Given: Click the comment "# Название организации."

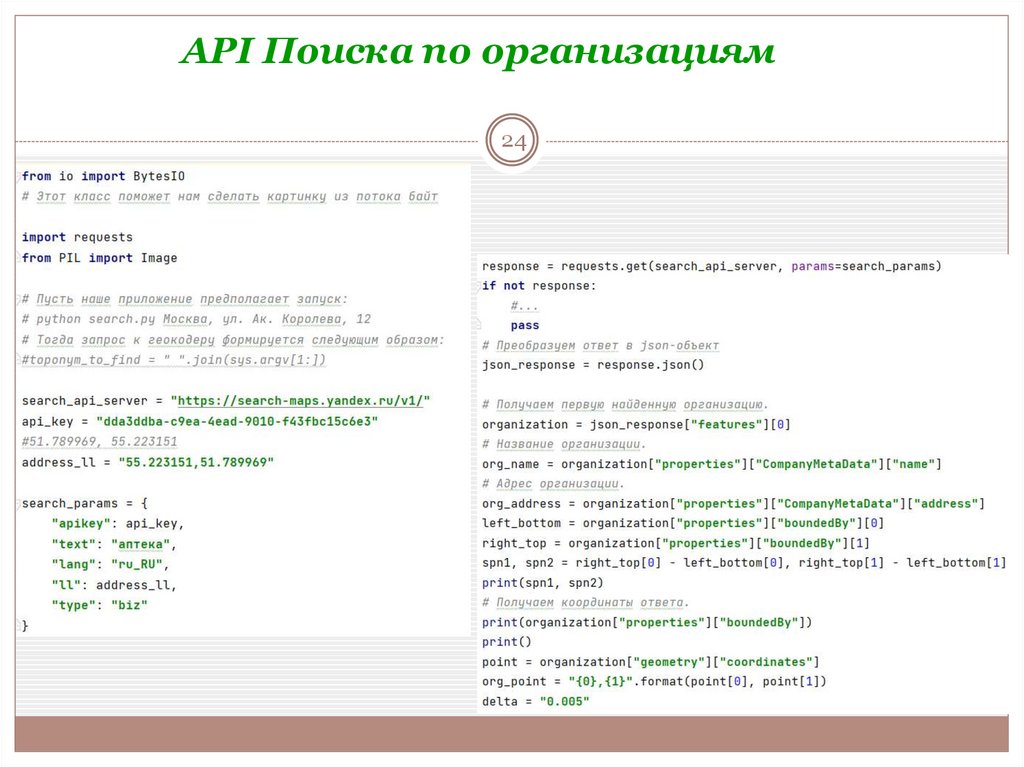Looking at the screenshot, I should (x=564, y=444).
